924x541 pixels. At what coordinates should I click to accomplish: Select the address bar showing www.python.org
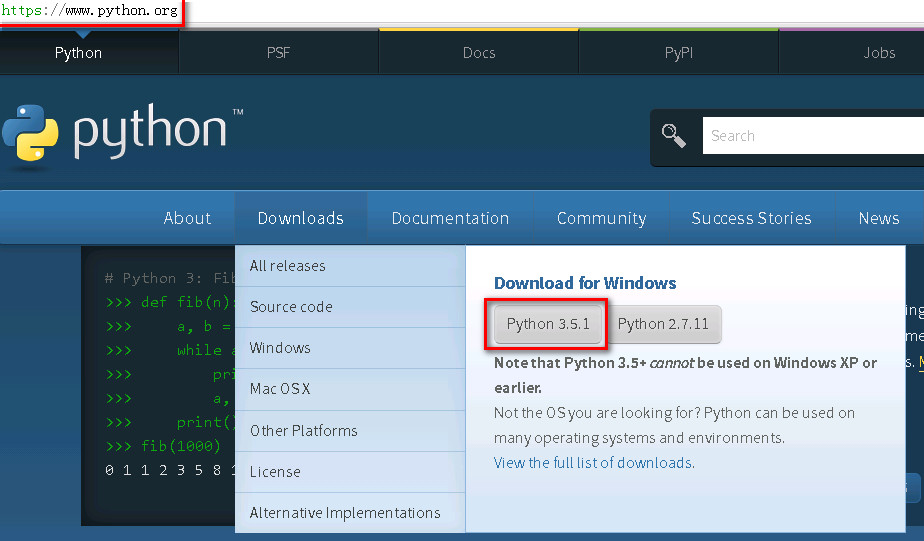click(90, 12)
